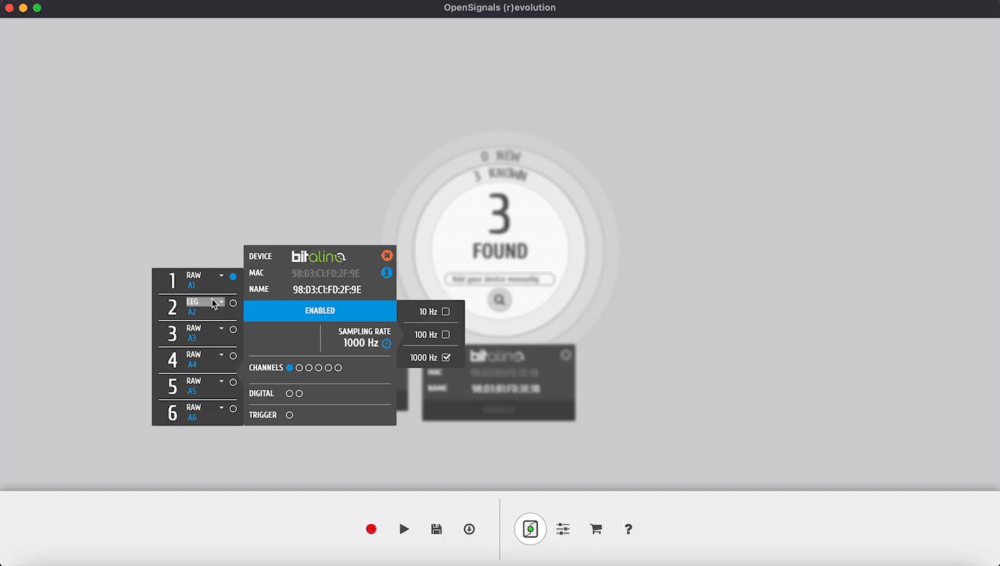Click the A4 channel label

pyautogui.click(x=191, y=365)
